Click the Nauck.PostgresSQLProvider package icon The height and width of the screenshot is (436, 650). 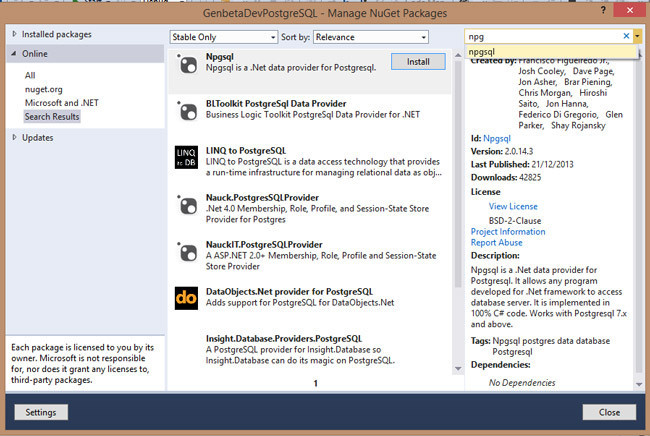187,205
